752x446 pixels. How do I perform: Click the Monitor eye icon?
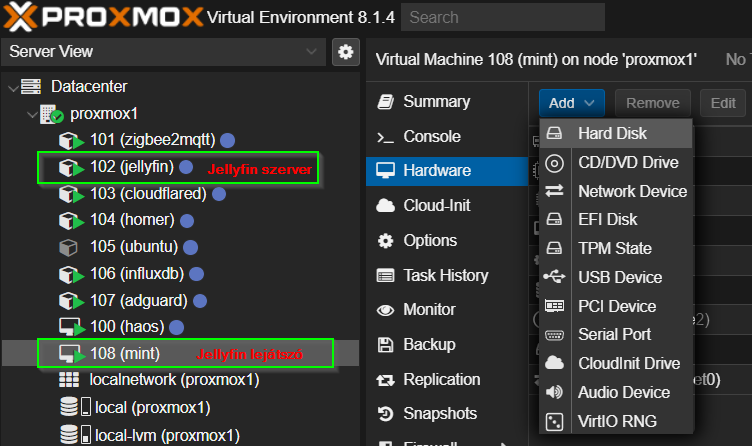click(x=386, y=310)
